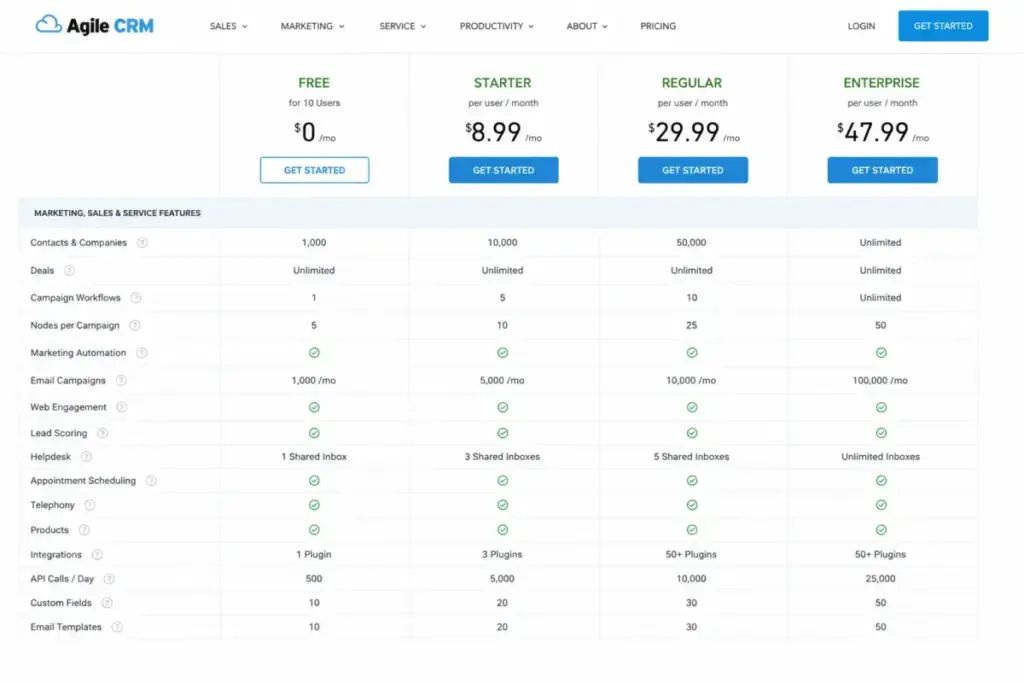Image resolution: width=1024 pixels, height=683 pixels.
Task: Click '3 Plugins' Integrations value
Action: pyautogui.click(x=502, y=554)
